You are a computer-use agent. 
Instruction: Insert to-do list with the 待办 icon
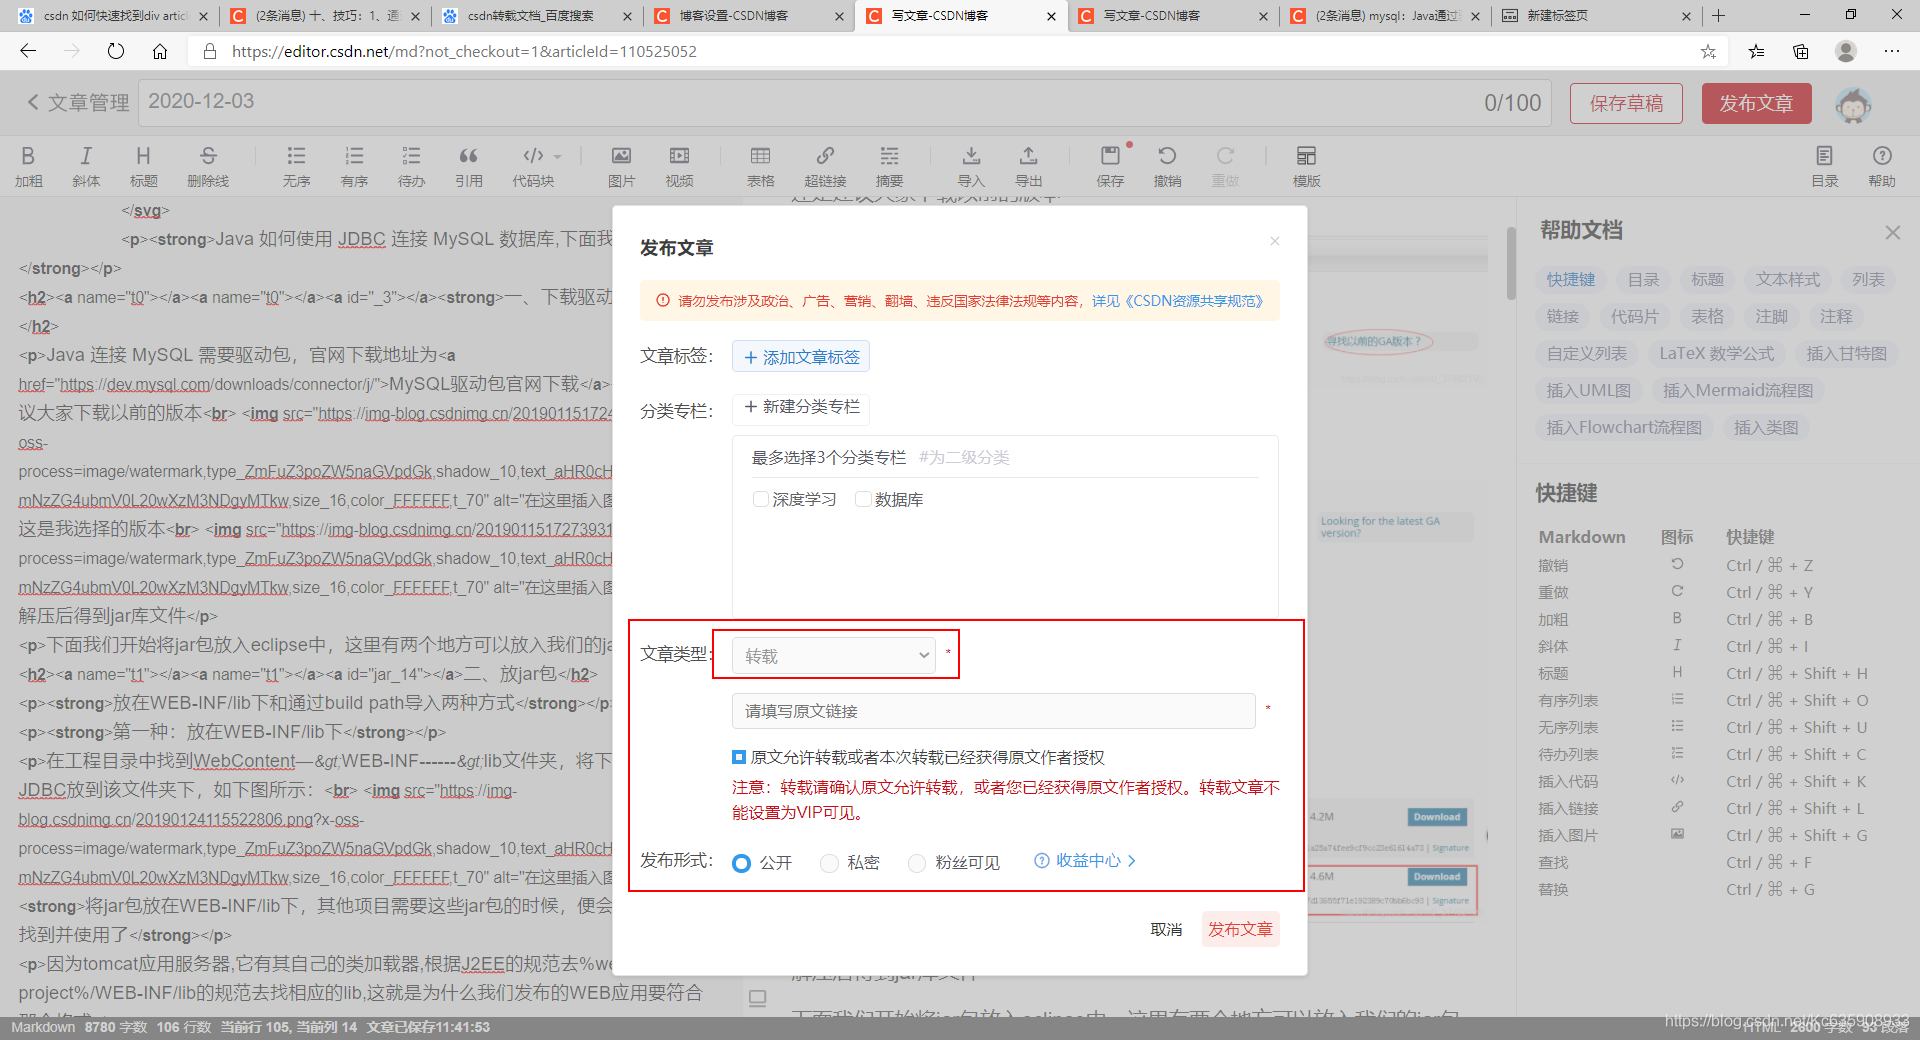tap(411, 166)
